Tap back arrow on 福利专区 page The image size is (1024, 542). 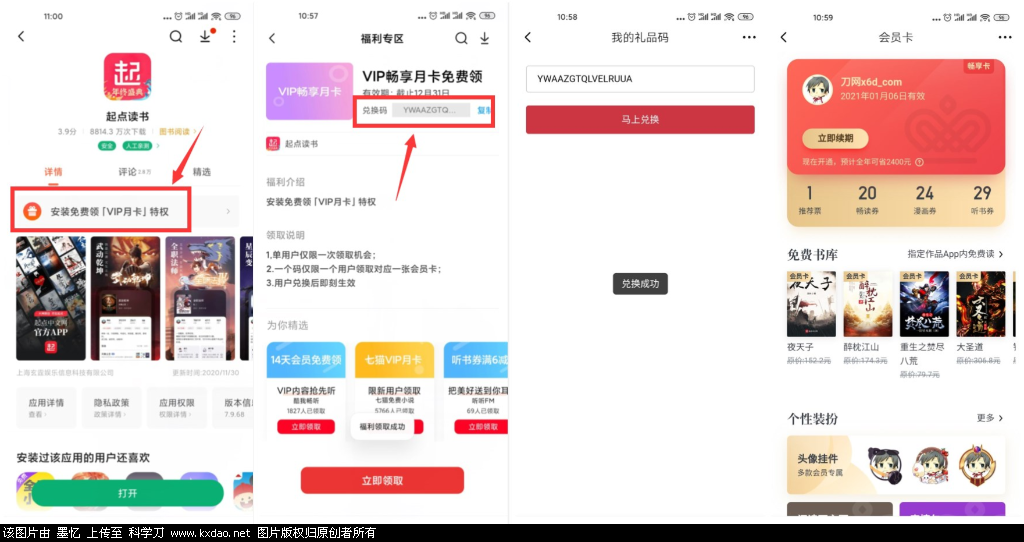click(x=272, y=38)
